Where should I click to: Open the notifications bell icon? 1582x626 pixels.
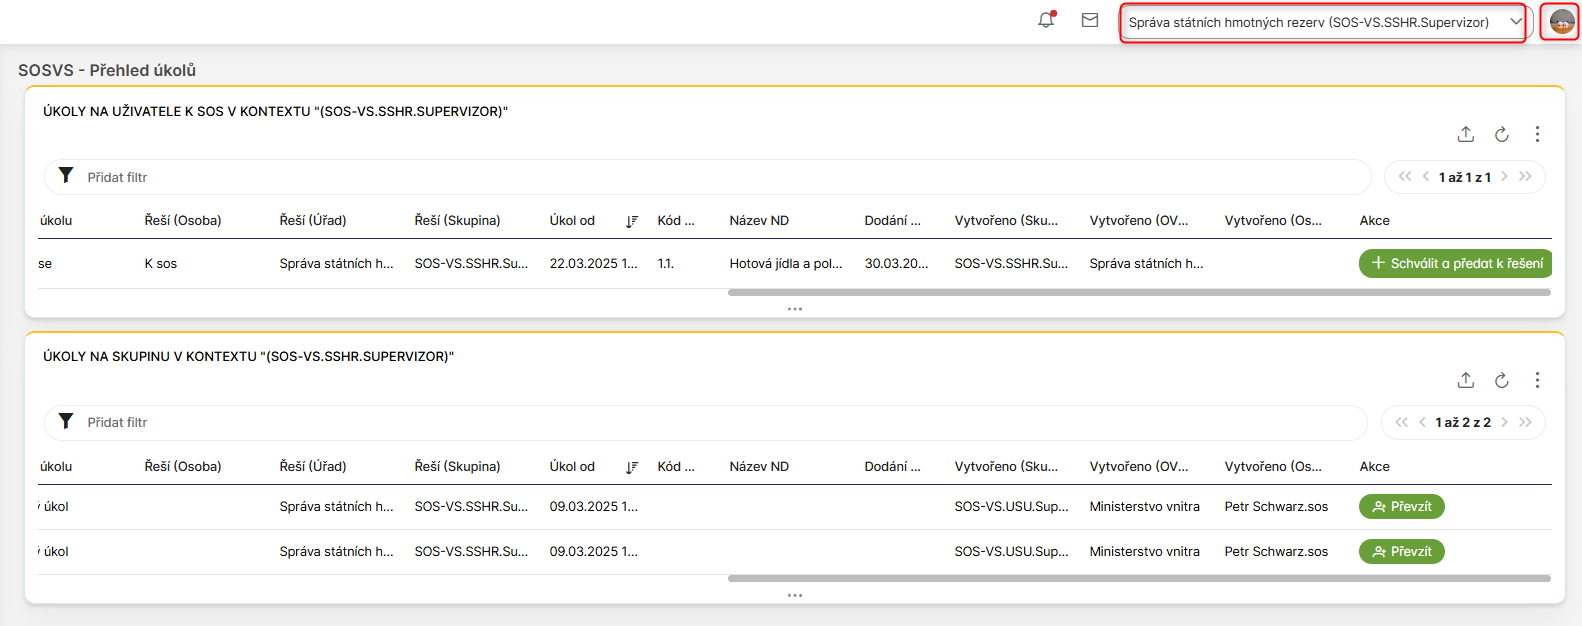point(1046,20)
